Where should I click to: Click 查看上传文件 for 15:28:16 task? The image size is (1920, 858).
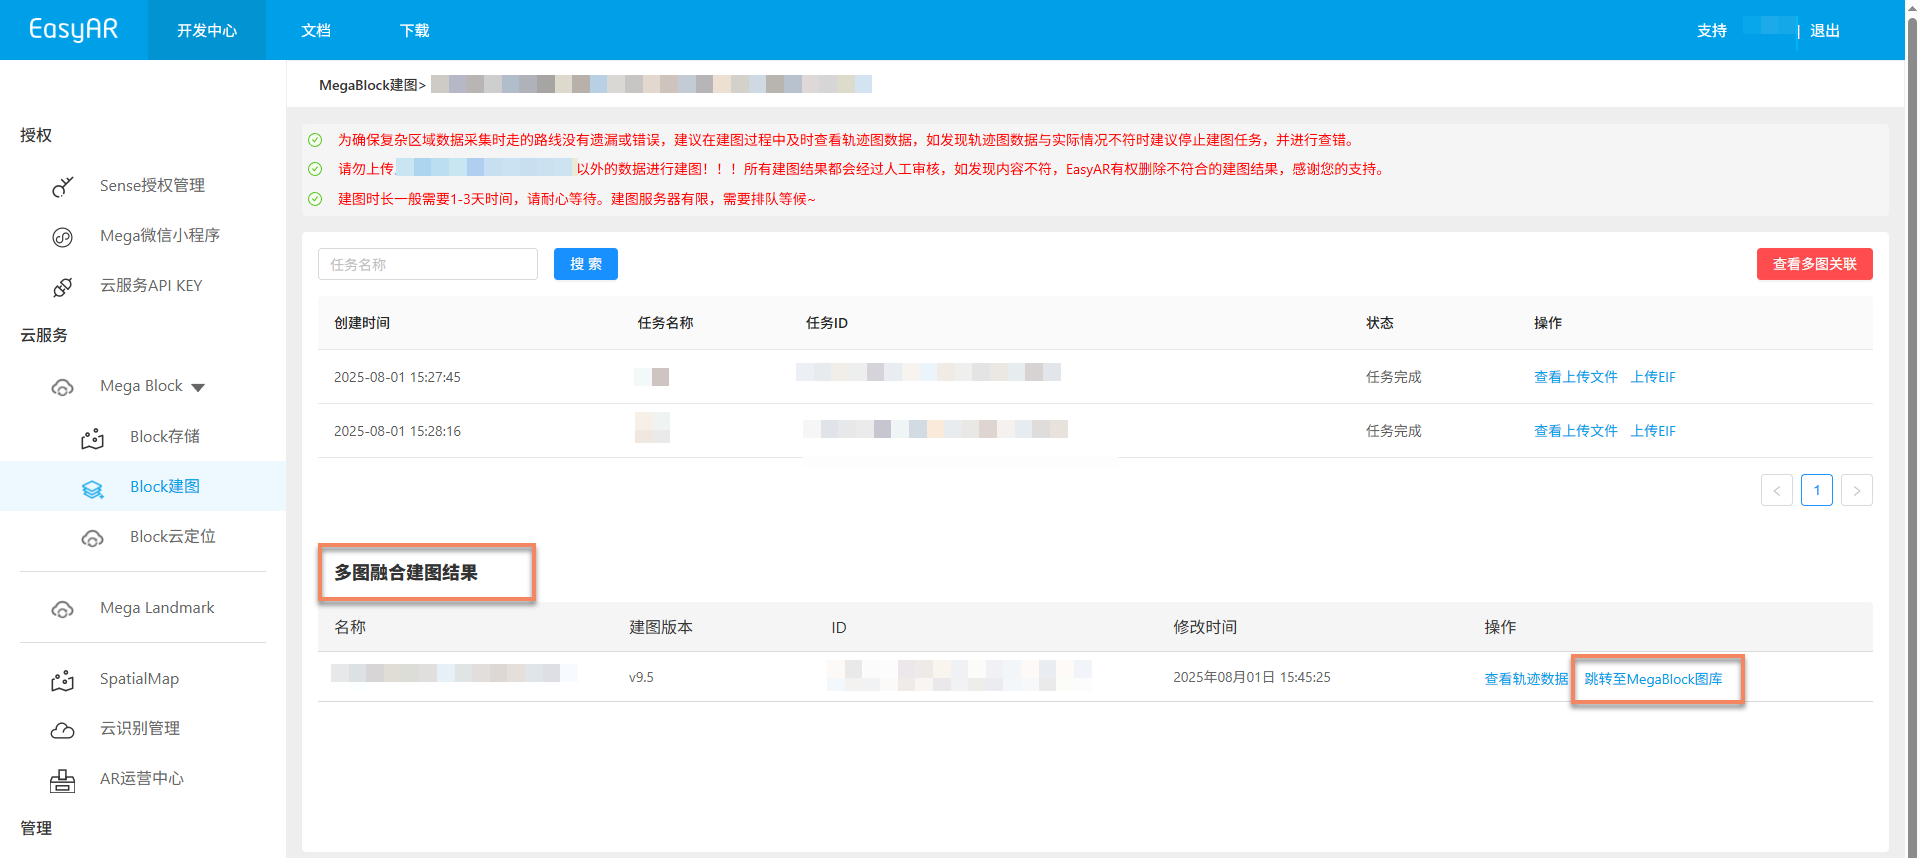[x=1576, y=431]
